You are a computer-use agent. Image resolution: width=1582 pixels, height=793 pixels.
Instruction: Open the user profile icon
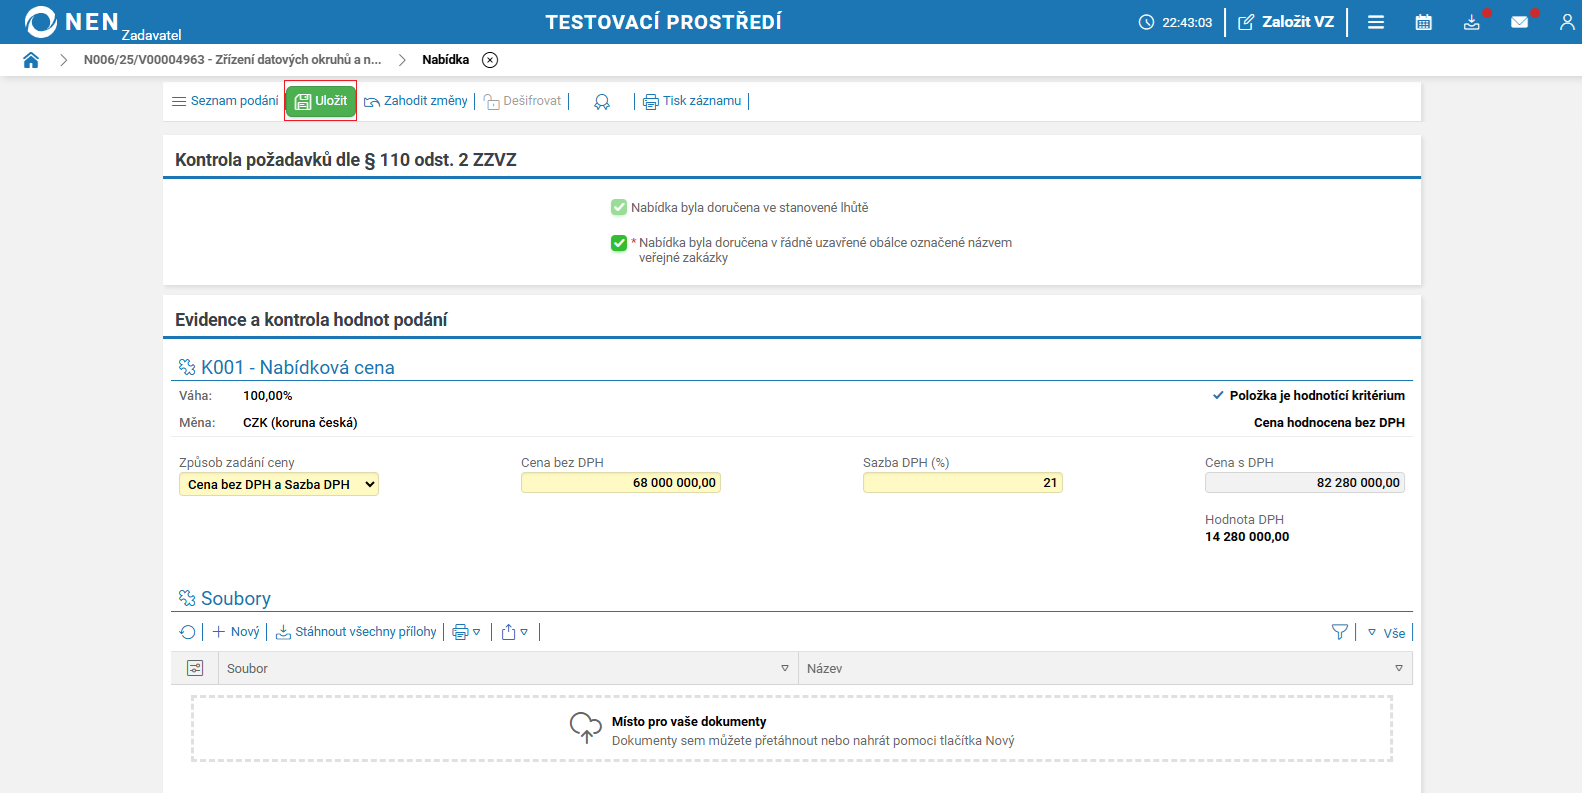coord(1567,22)
